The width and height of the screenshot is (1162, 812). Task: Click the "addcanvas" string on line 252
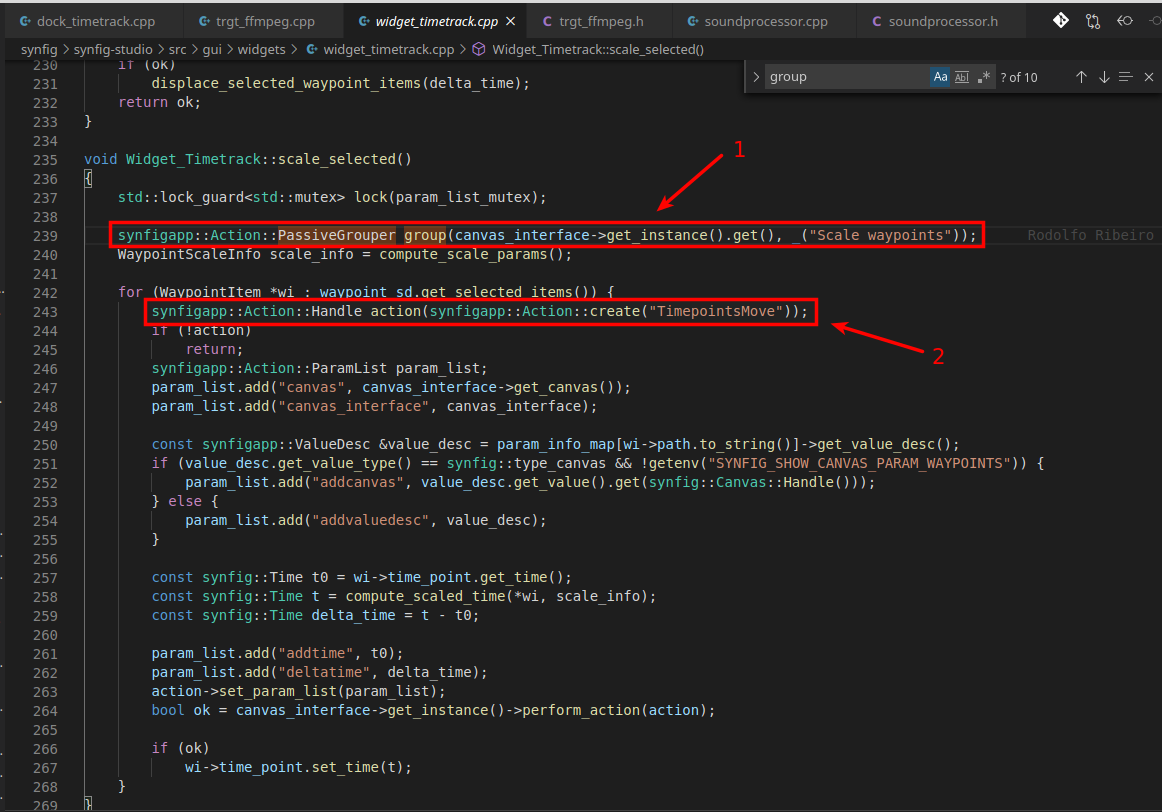358,482
